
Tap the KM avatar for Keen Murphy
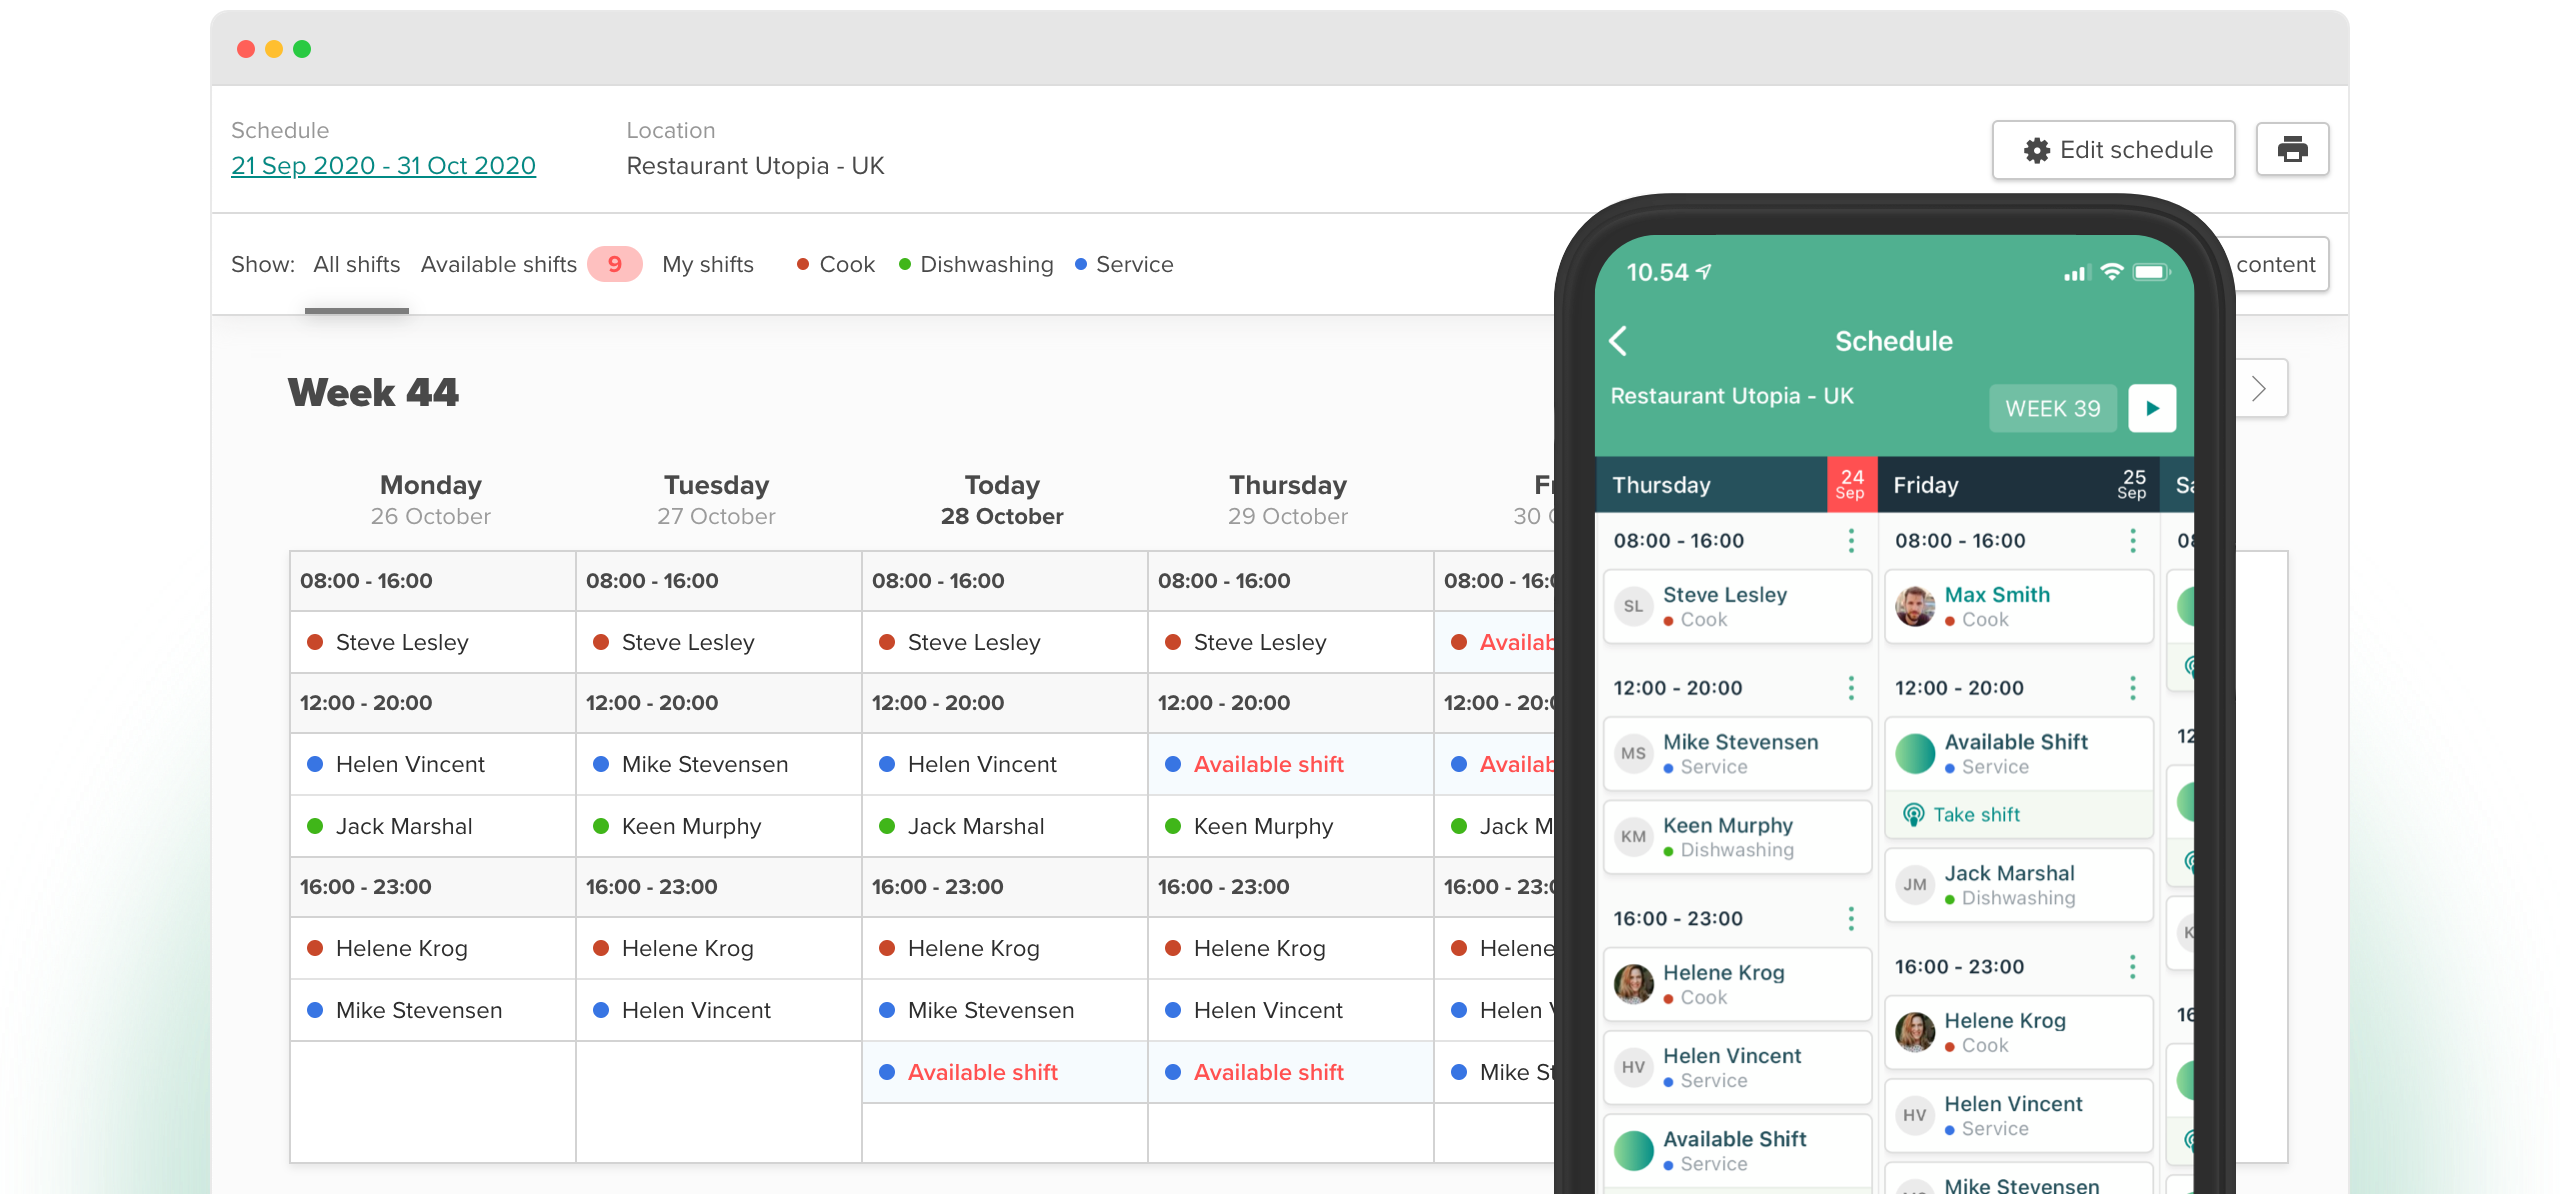point(1633,837)
